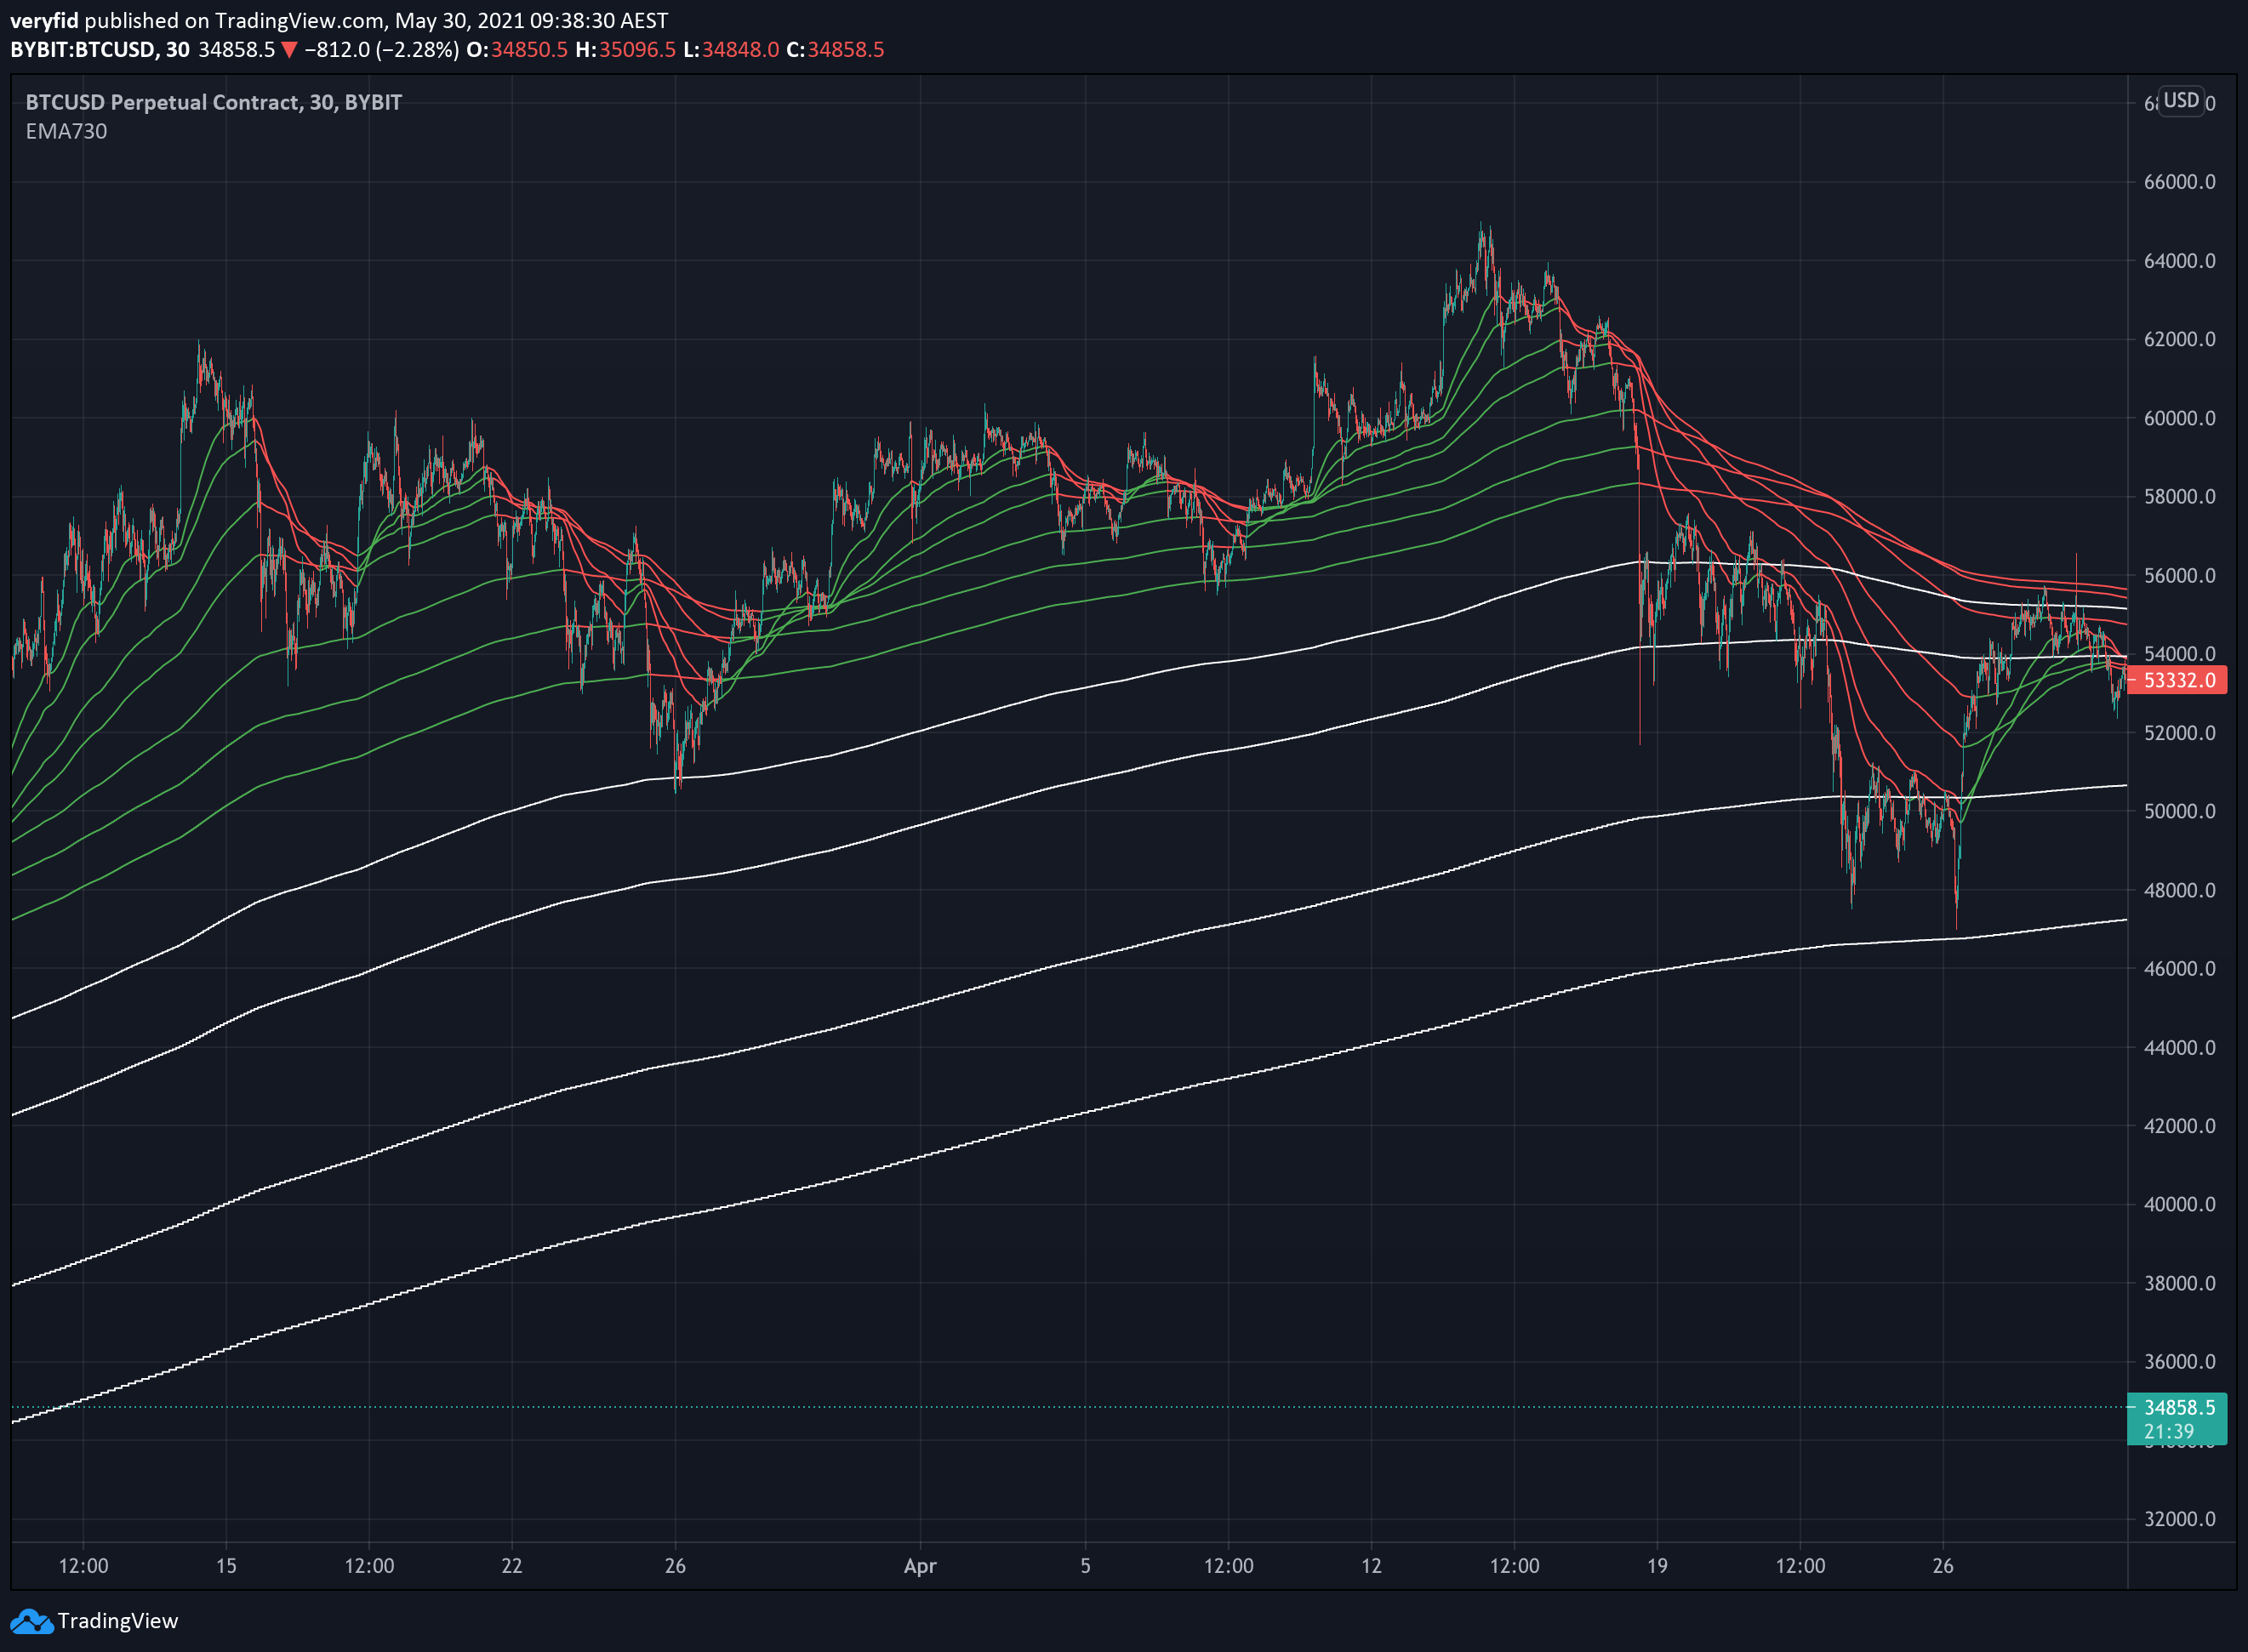Click the H:35096.5 high value

pyautogui.click(x=625, y=50)
